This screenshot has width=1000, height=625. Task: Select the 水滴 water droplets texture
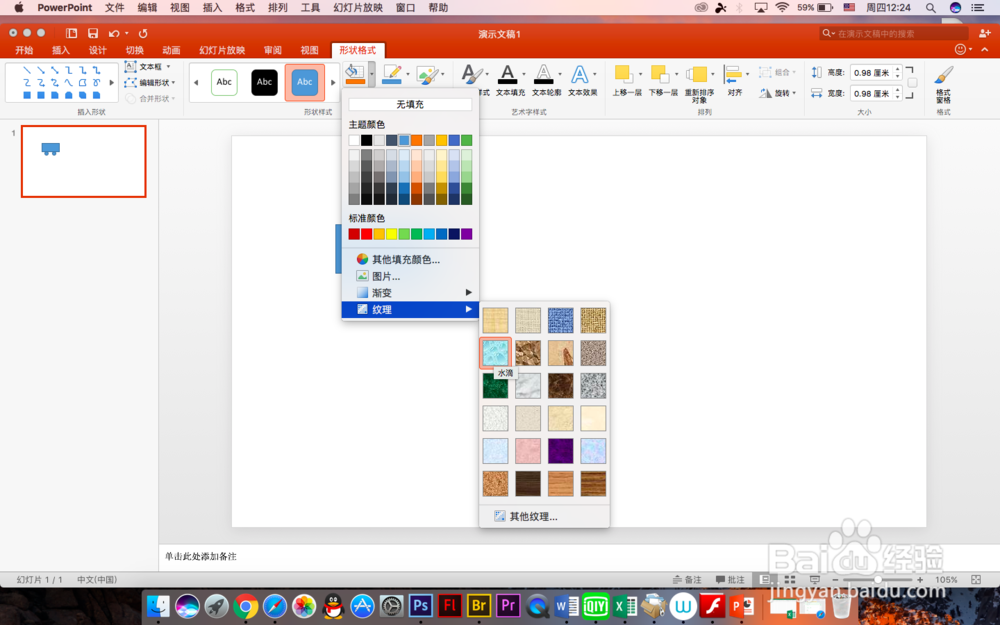496,353
